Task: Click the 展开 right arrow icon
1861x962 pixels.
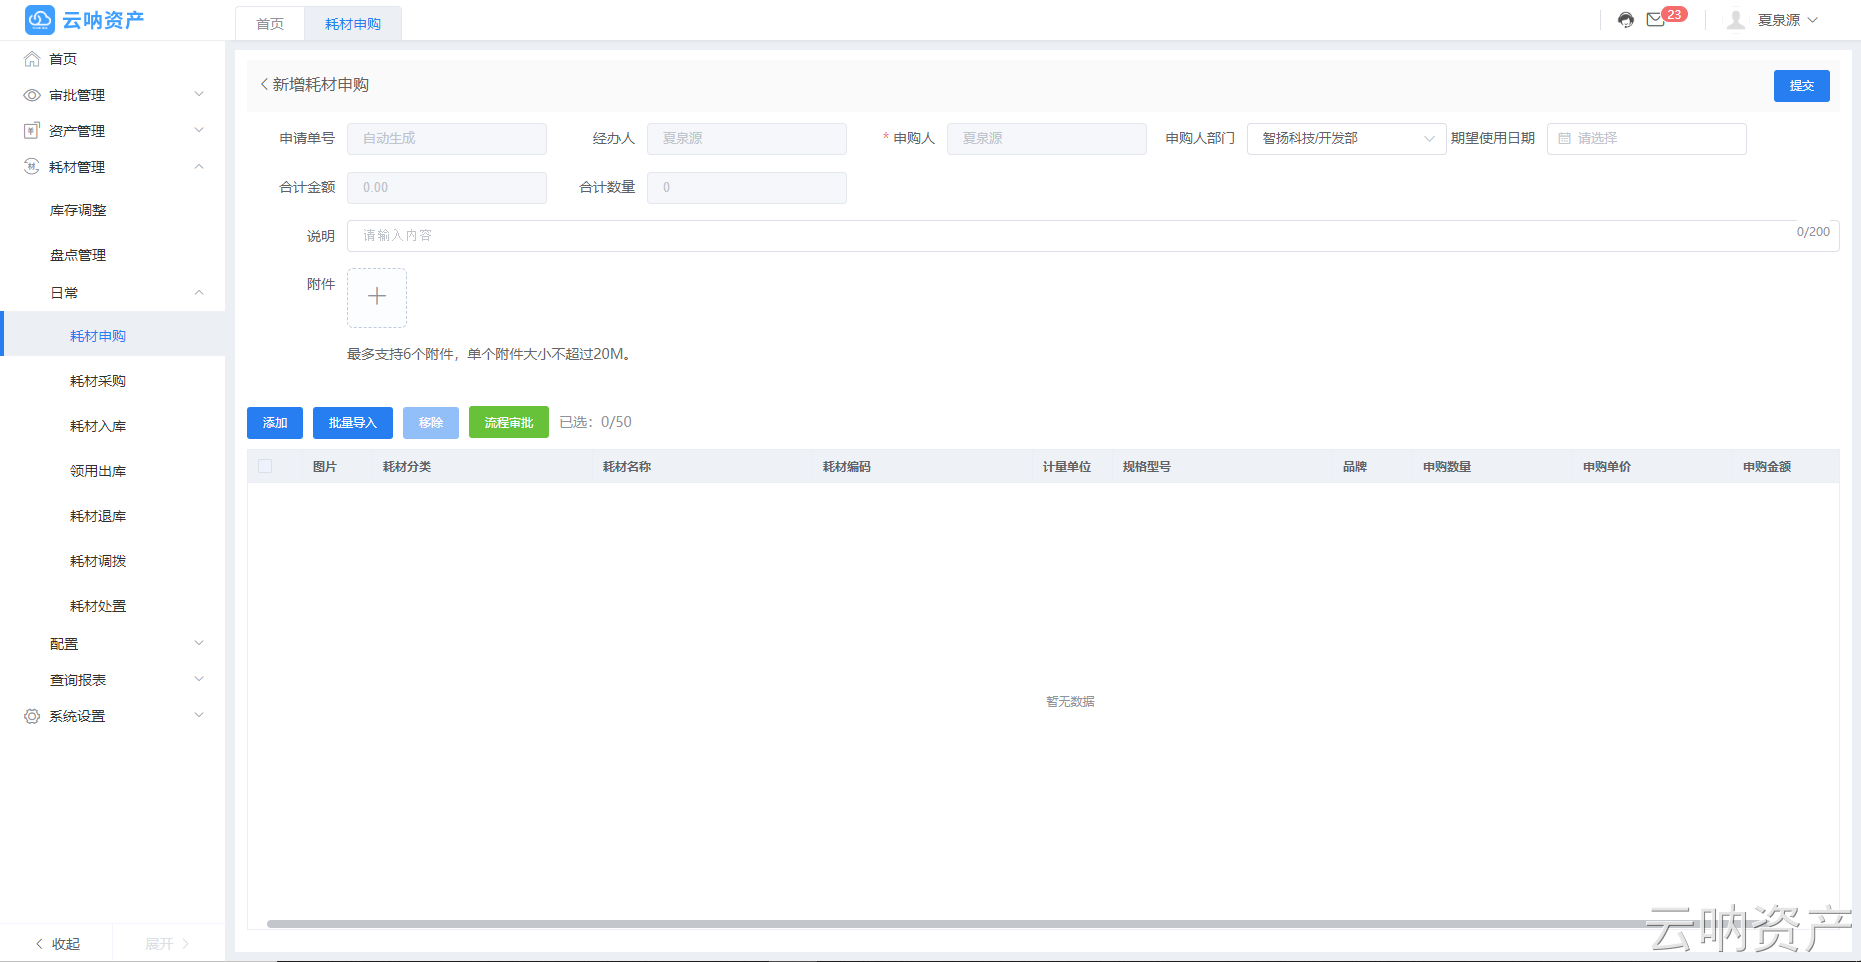Action: [x=185, y=943]
